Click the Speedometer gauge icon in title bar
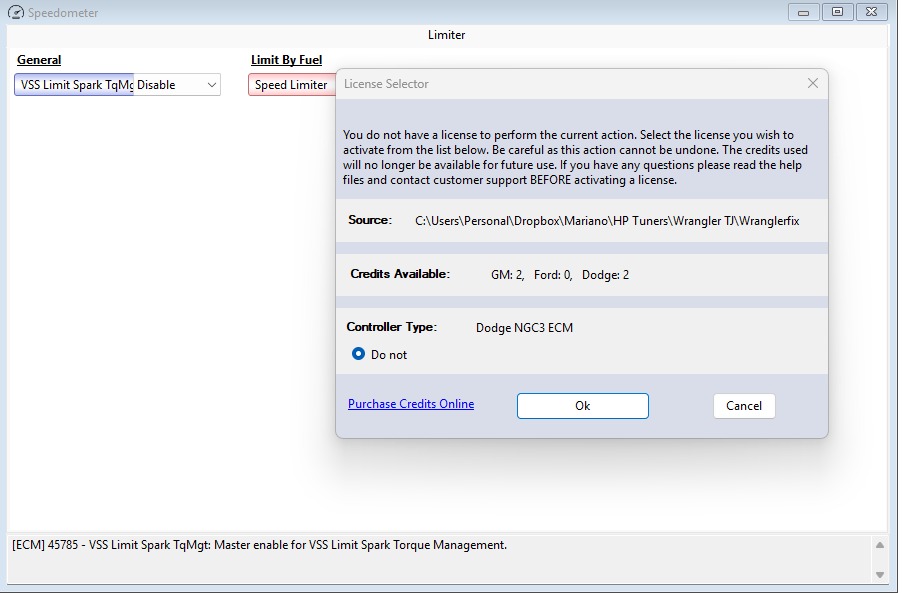 pyautogui.click(x=15, y=13)
